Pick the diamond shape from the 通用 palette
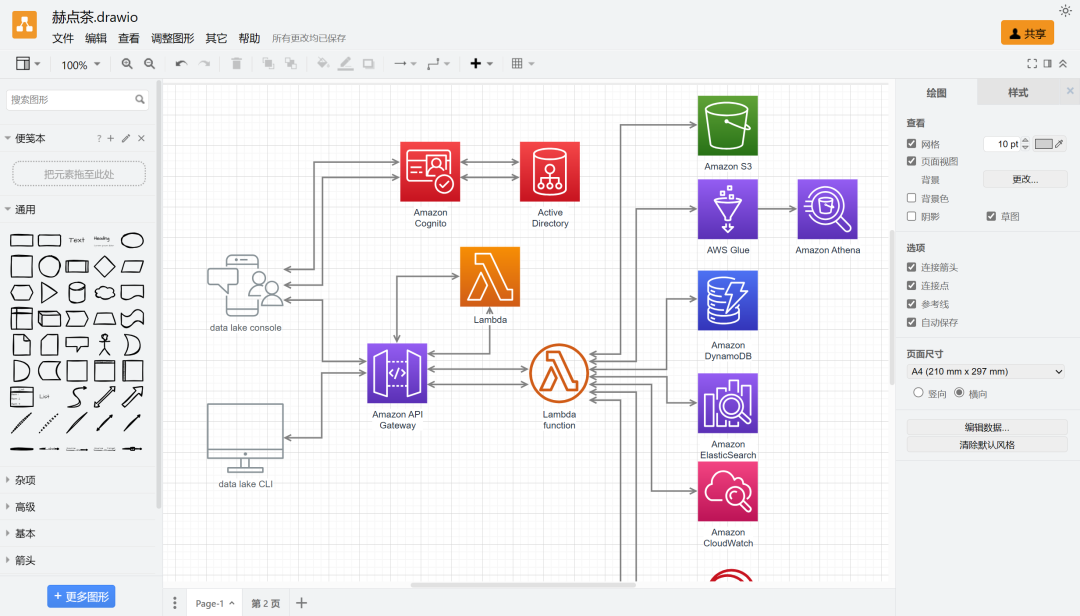This screenshot has height=616, width=1080. 105,266
